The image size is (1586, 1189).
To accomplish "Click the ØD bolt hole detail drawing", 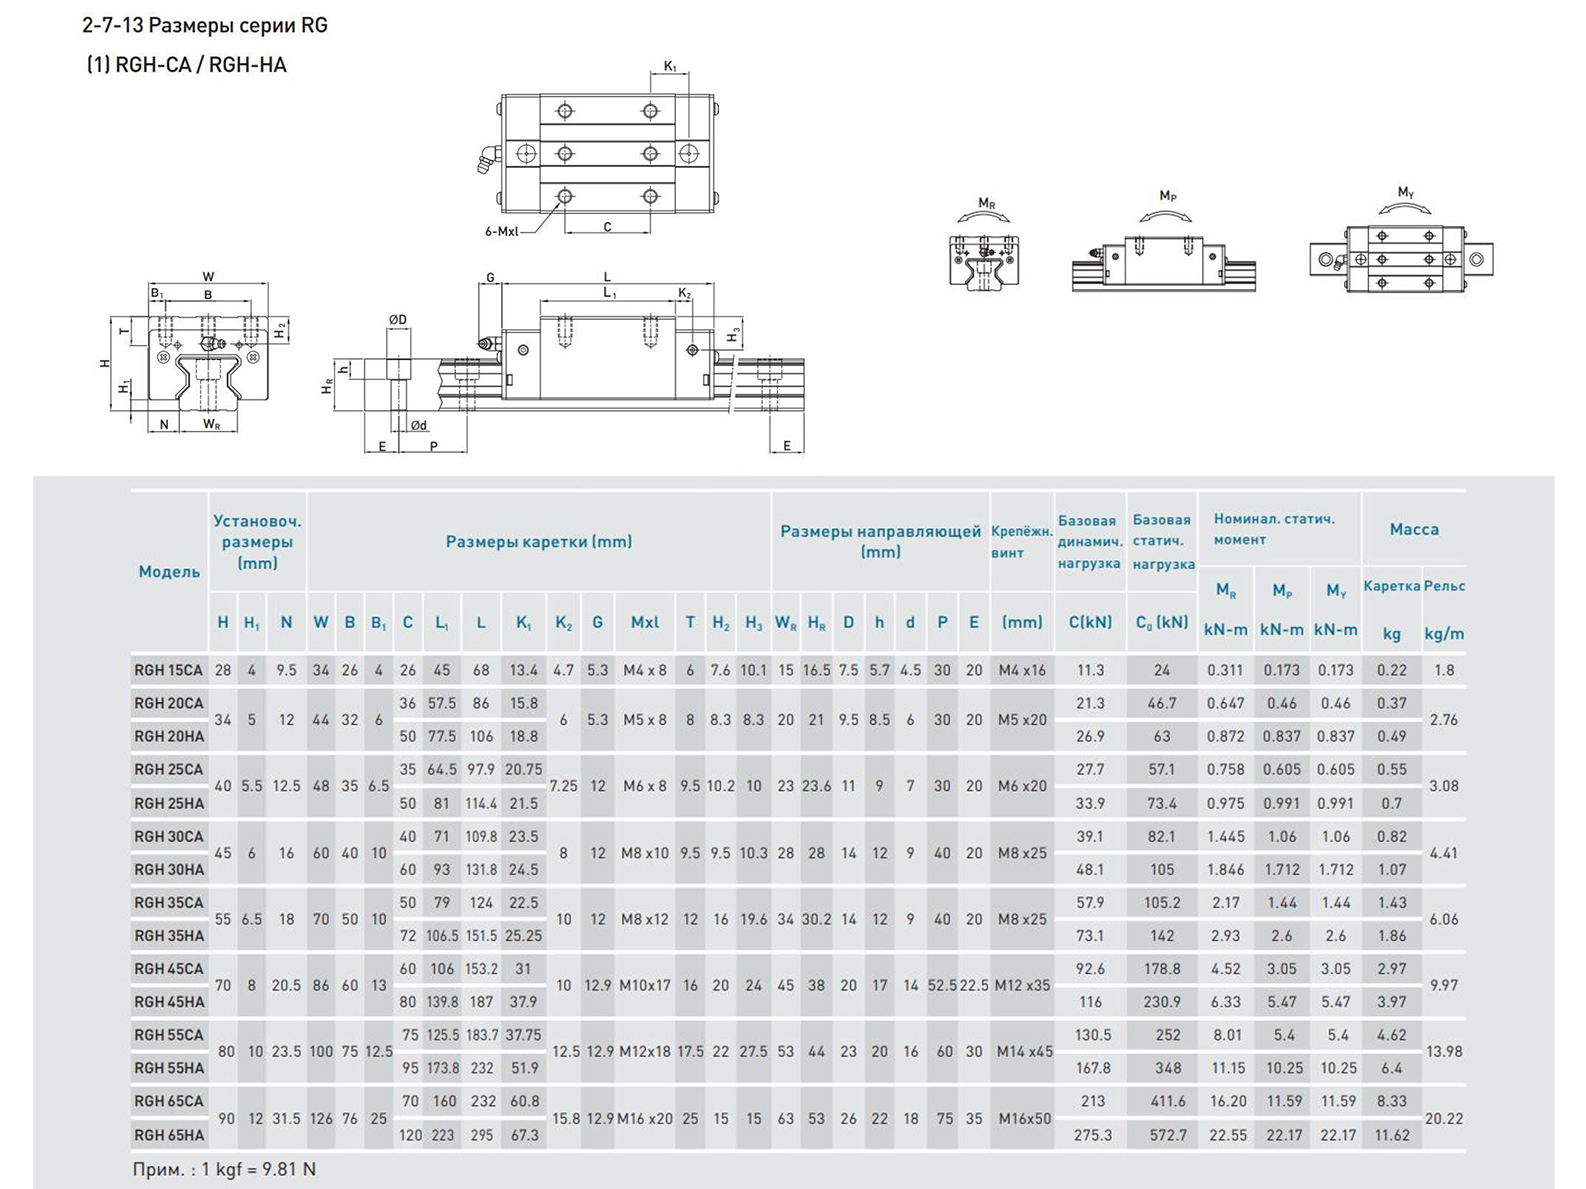I will point(398,380).
